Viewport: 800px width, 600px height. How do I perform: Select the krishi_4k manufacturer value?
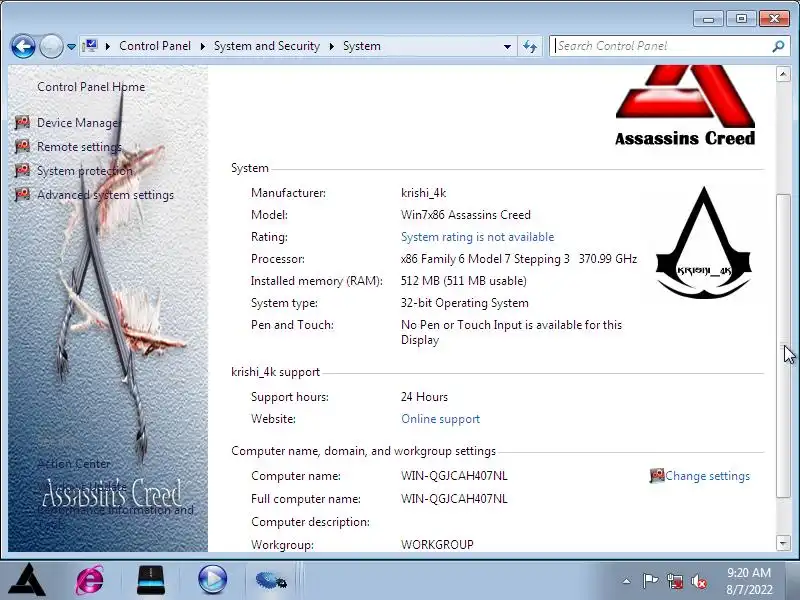(x=423, y=193)
